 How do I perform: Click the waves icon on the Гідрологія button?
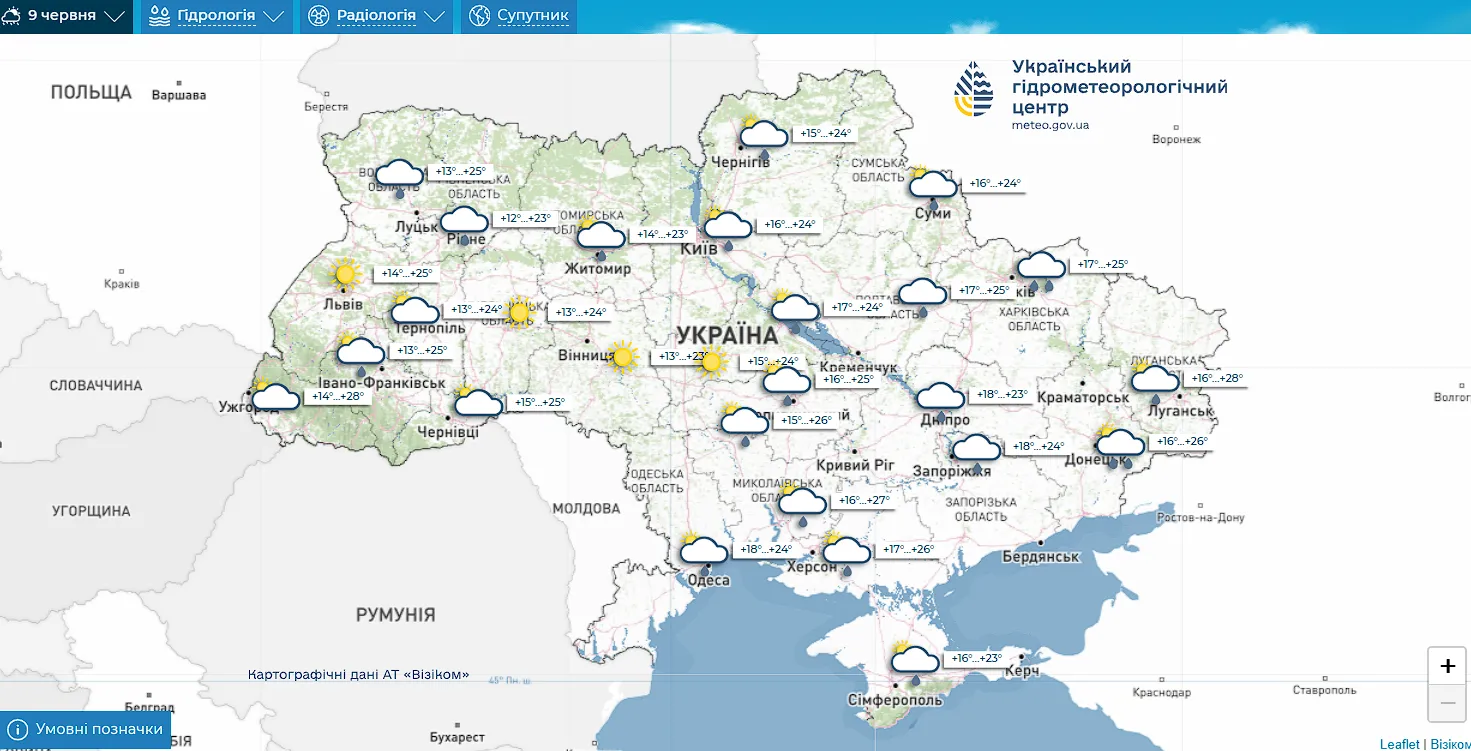coord(159,16)
